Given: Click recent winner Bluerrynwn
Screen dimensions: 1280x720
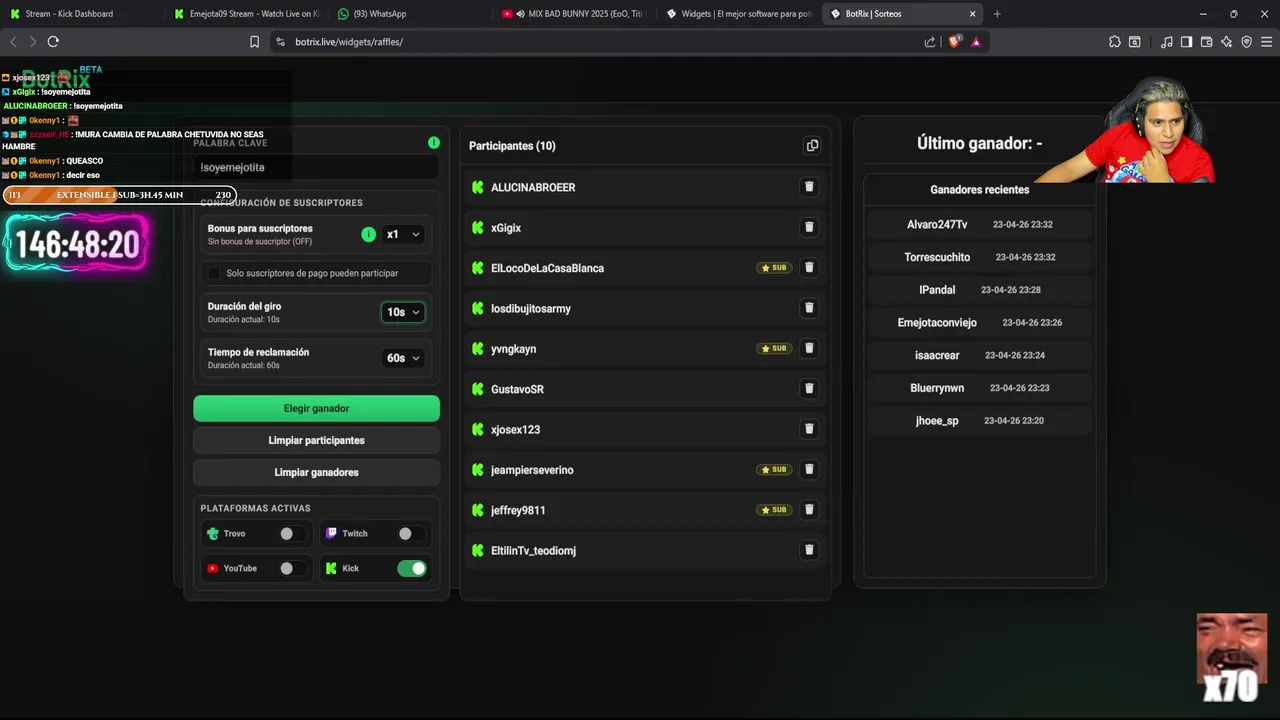Looking at the screenshot, I should (937, 388).
